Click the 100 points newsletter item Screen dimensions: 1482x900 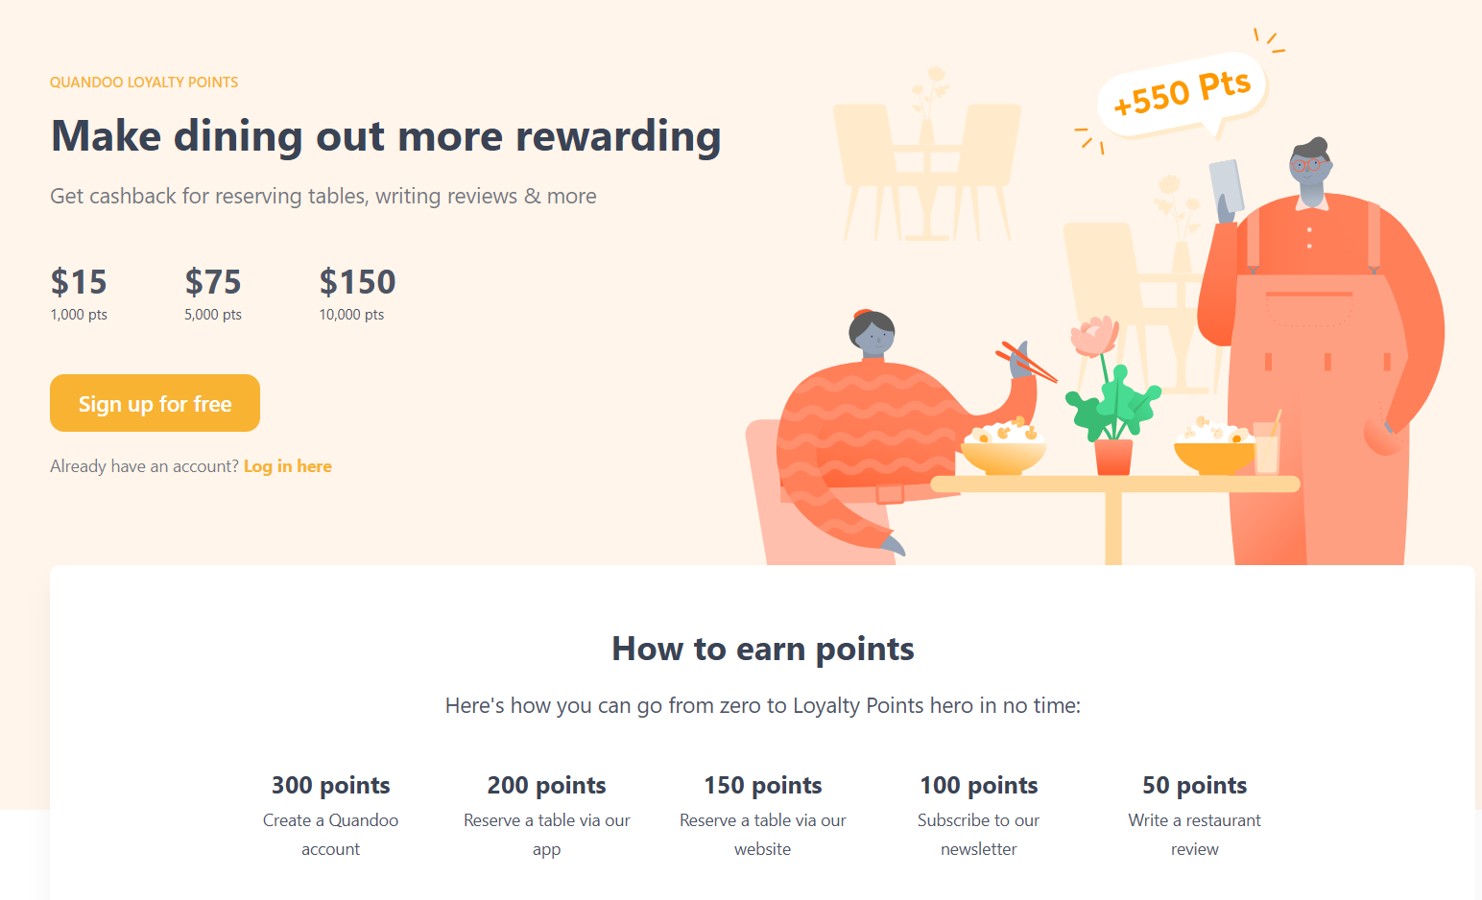tap(978, 815)
